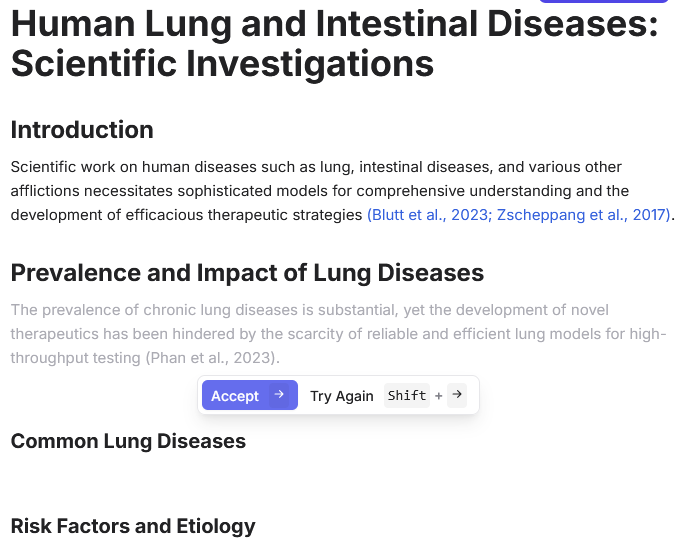Click the arrow icon inside Accept button
The image size is (678, 549).
(x=279, y=395)
